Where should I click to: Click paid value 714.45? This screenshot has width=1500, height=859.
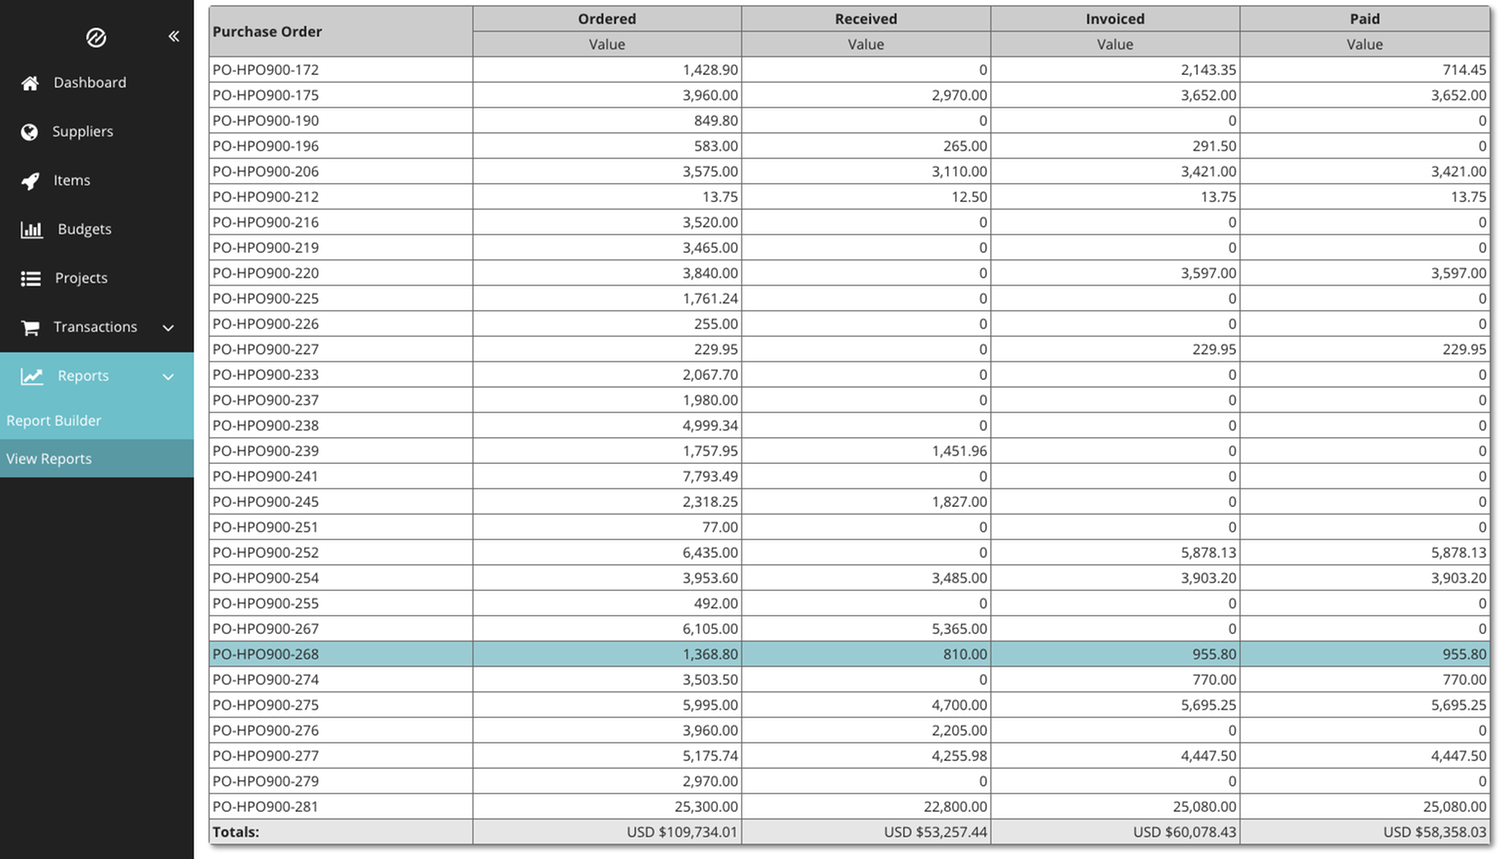coord(1465,70)
